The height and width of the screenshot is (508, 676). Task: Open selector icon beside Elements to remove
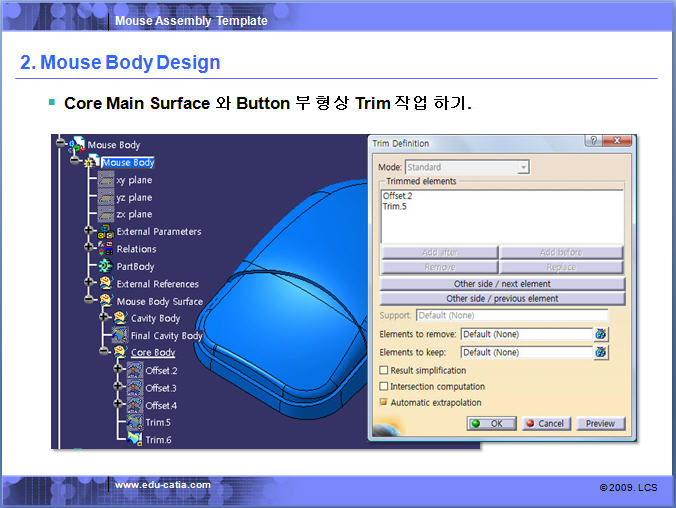[x=601, y=334]
